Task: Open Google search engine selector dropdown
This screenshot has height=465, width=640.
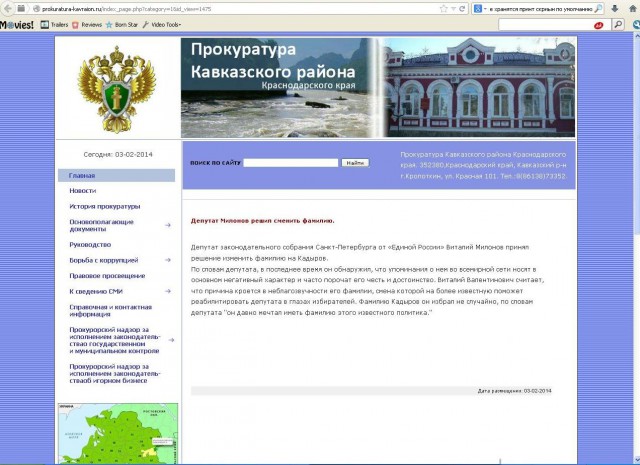Action: (x=480, y=9)
